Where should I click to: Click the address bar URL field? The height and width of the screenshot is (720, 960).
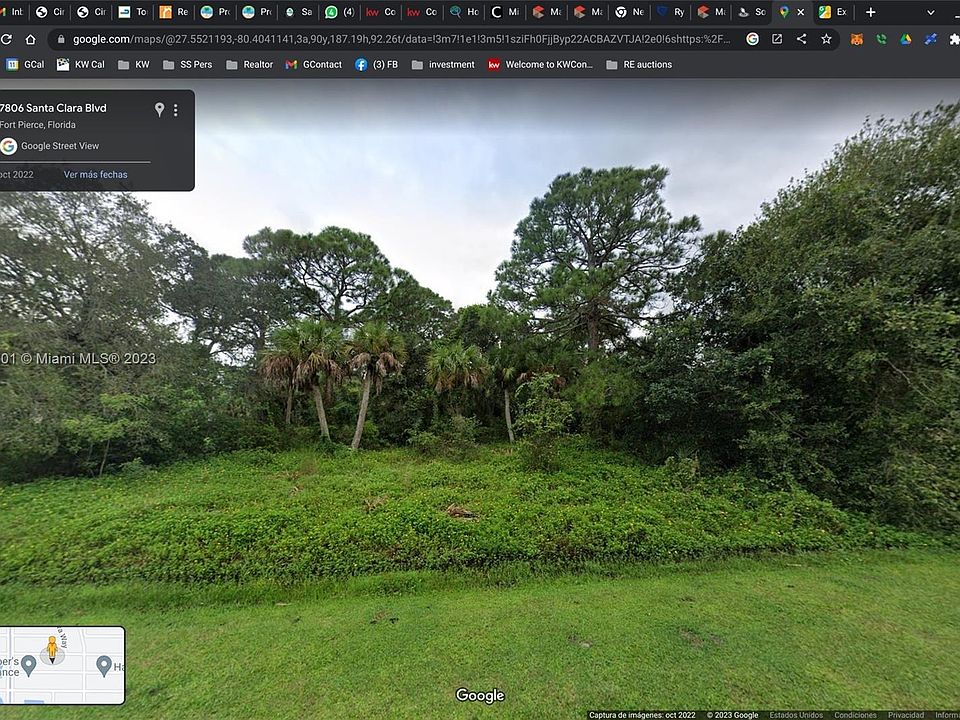(401, 39)
